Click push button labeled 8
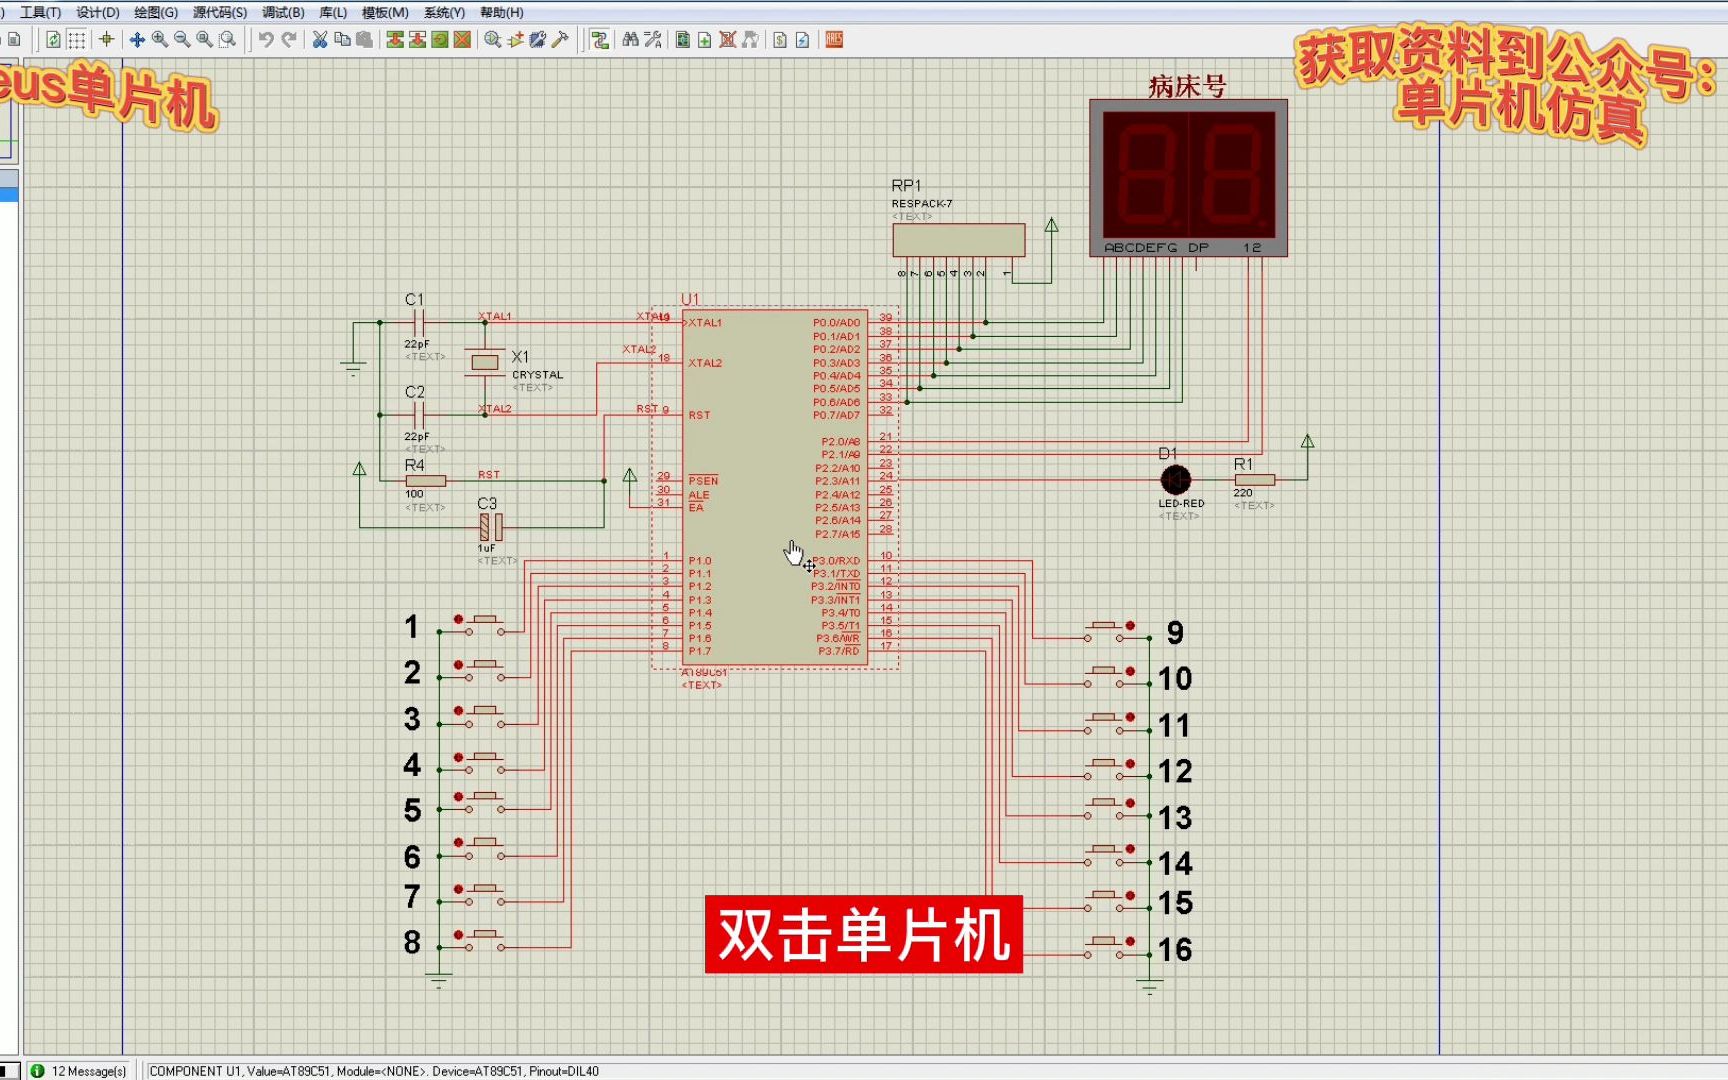Screen dimensions: 1728x1080 pos(484,940)
